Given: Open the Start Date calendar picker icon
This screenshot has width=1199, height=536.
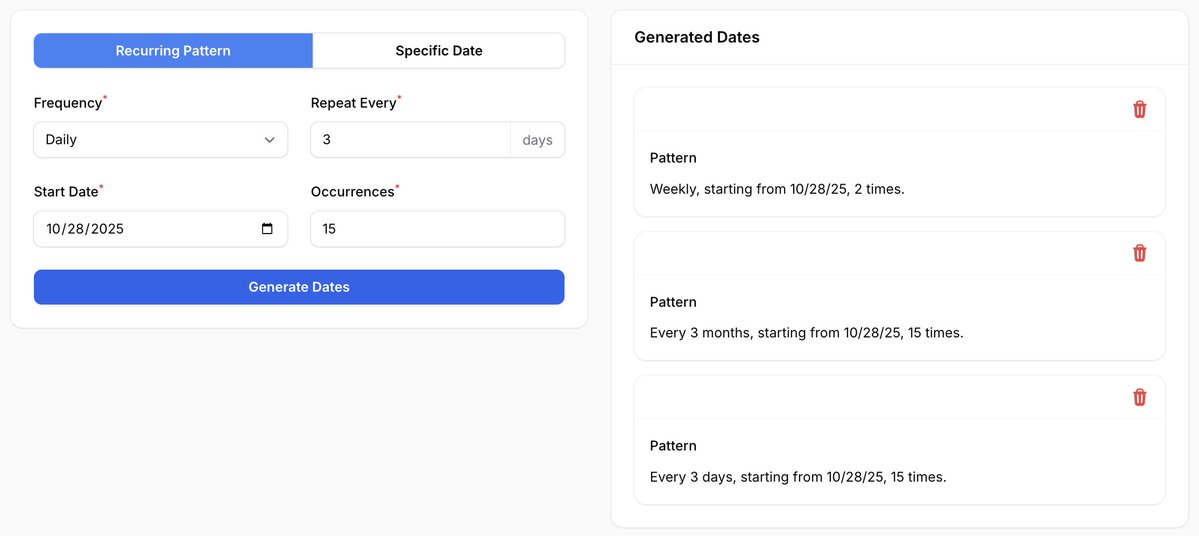Looking at the screenshot, I should (267, 229).
